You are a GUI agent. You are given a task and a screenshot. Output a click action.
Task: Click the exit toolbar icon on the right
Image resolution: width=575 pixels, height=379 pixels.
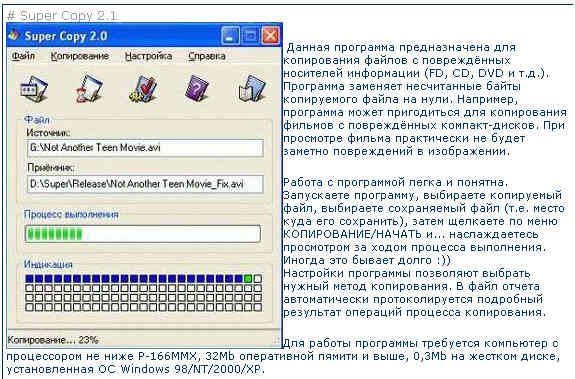(252, 88)
